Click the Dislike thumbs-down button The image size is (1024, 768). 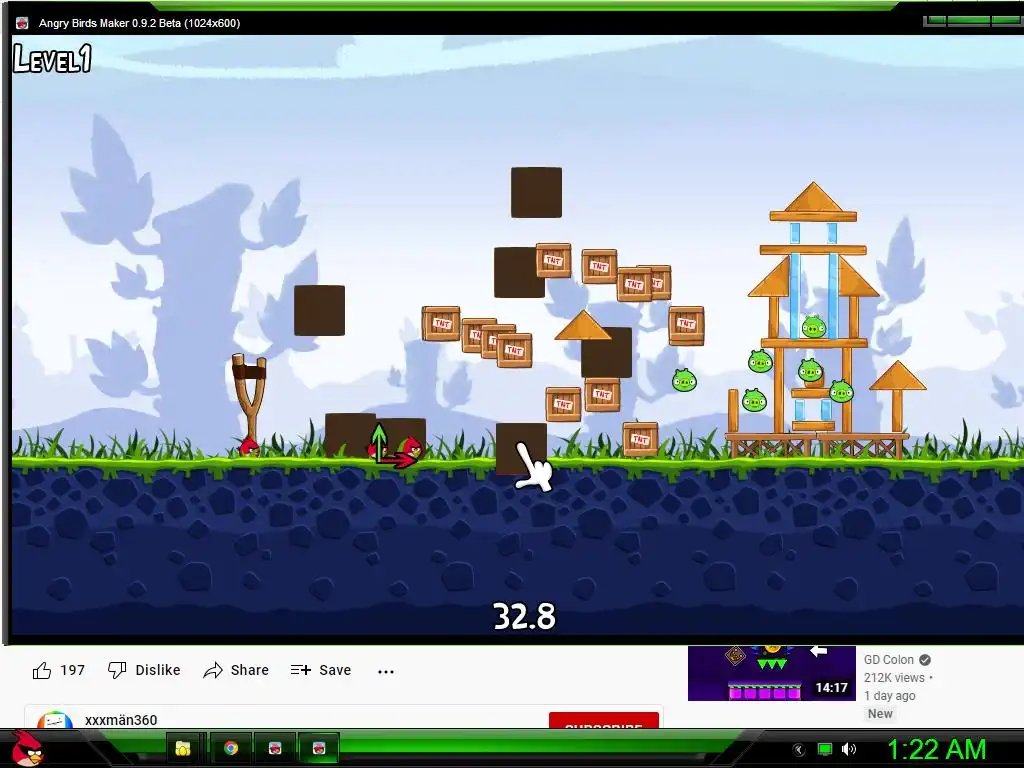pos(144,670)
